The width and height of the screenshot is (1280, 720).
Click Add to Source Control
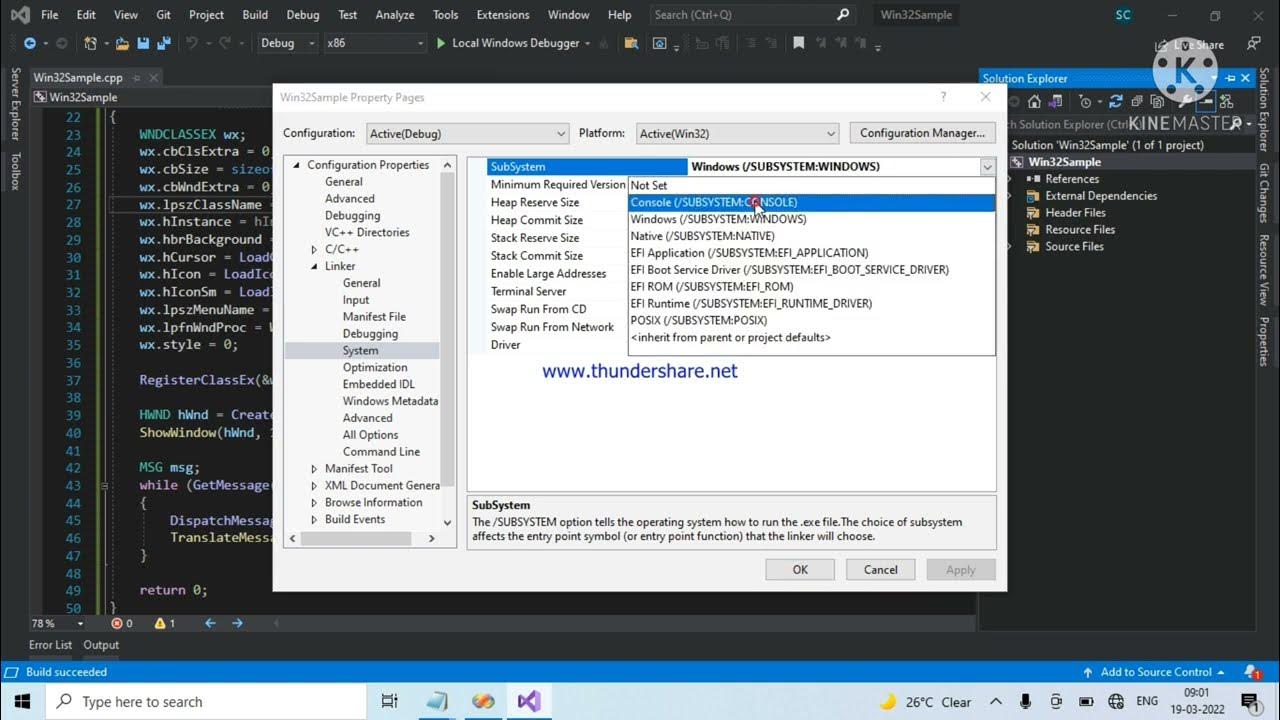click(x=1155, y=672)
